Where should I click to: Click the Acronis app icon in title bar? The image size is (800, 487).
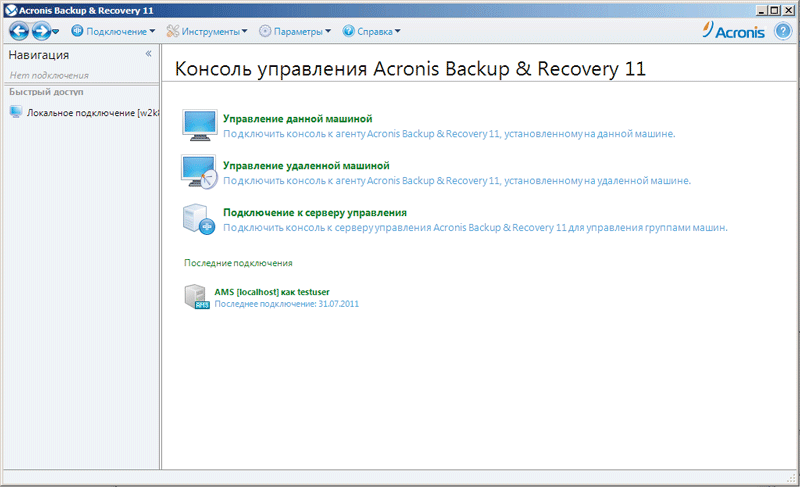[x=10, y=9]
